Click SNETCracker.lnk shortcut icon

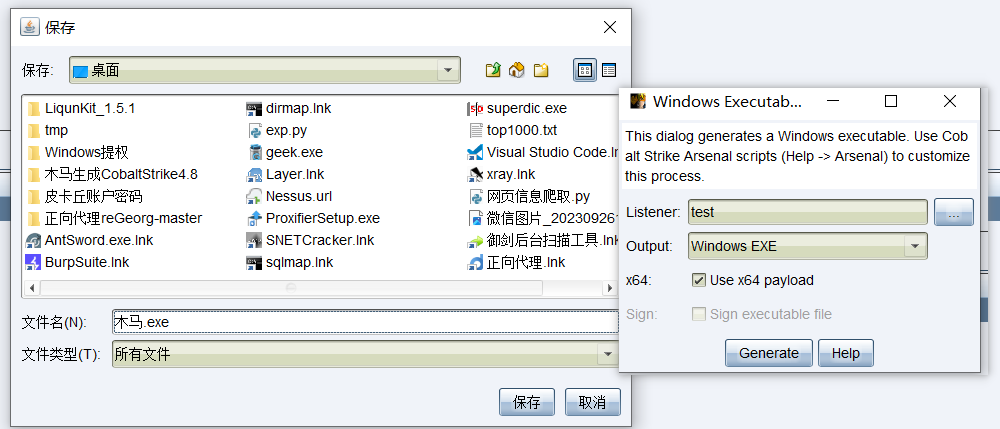pos(254,240)
